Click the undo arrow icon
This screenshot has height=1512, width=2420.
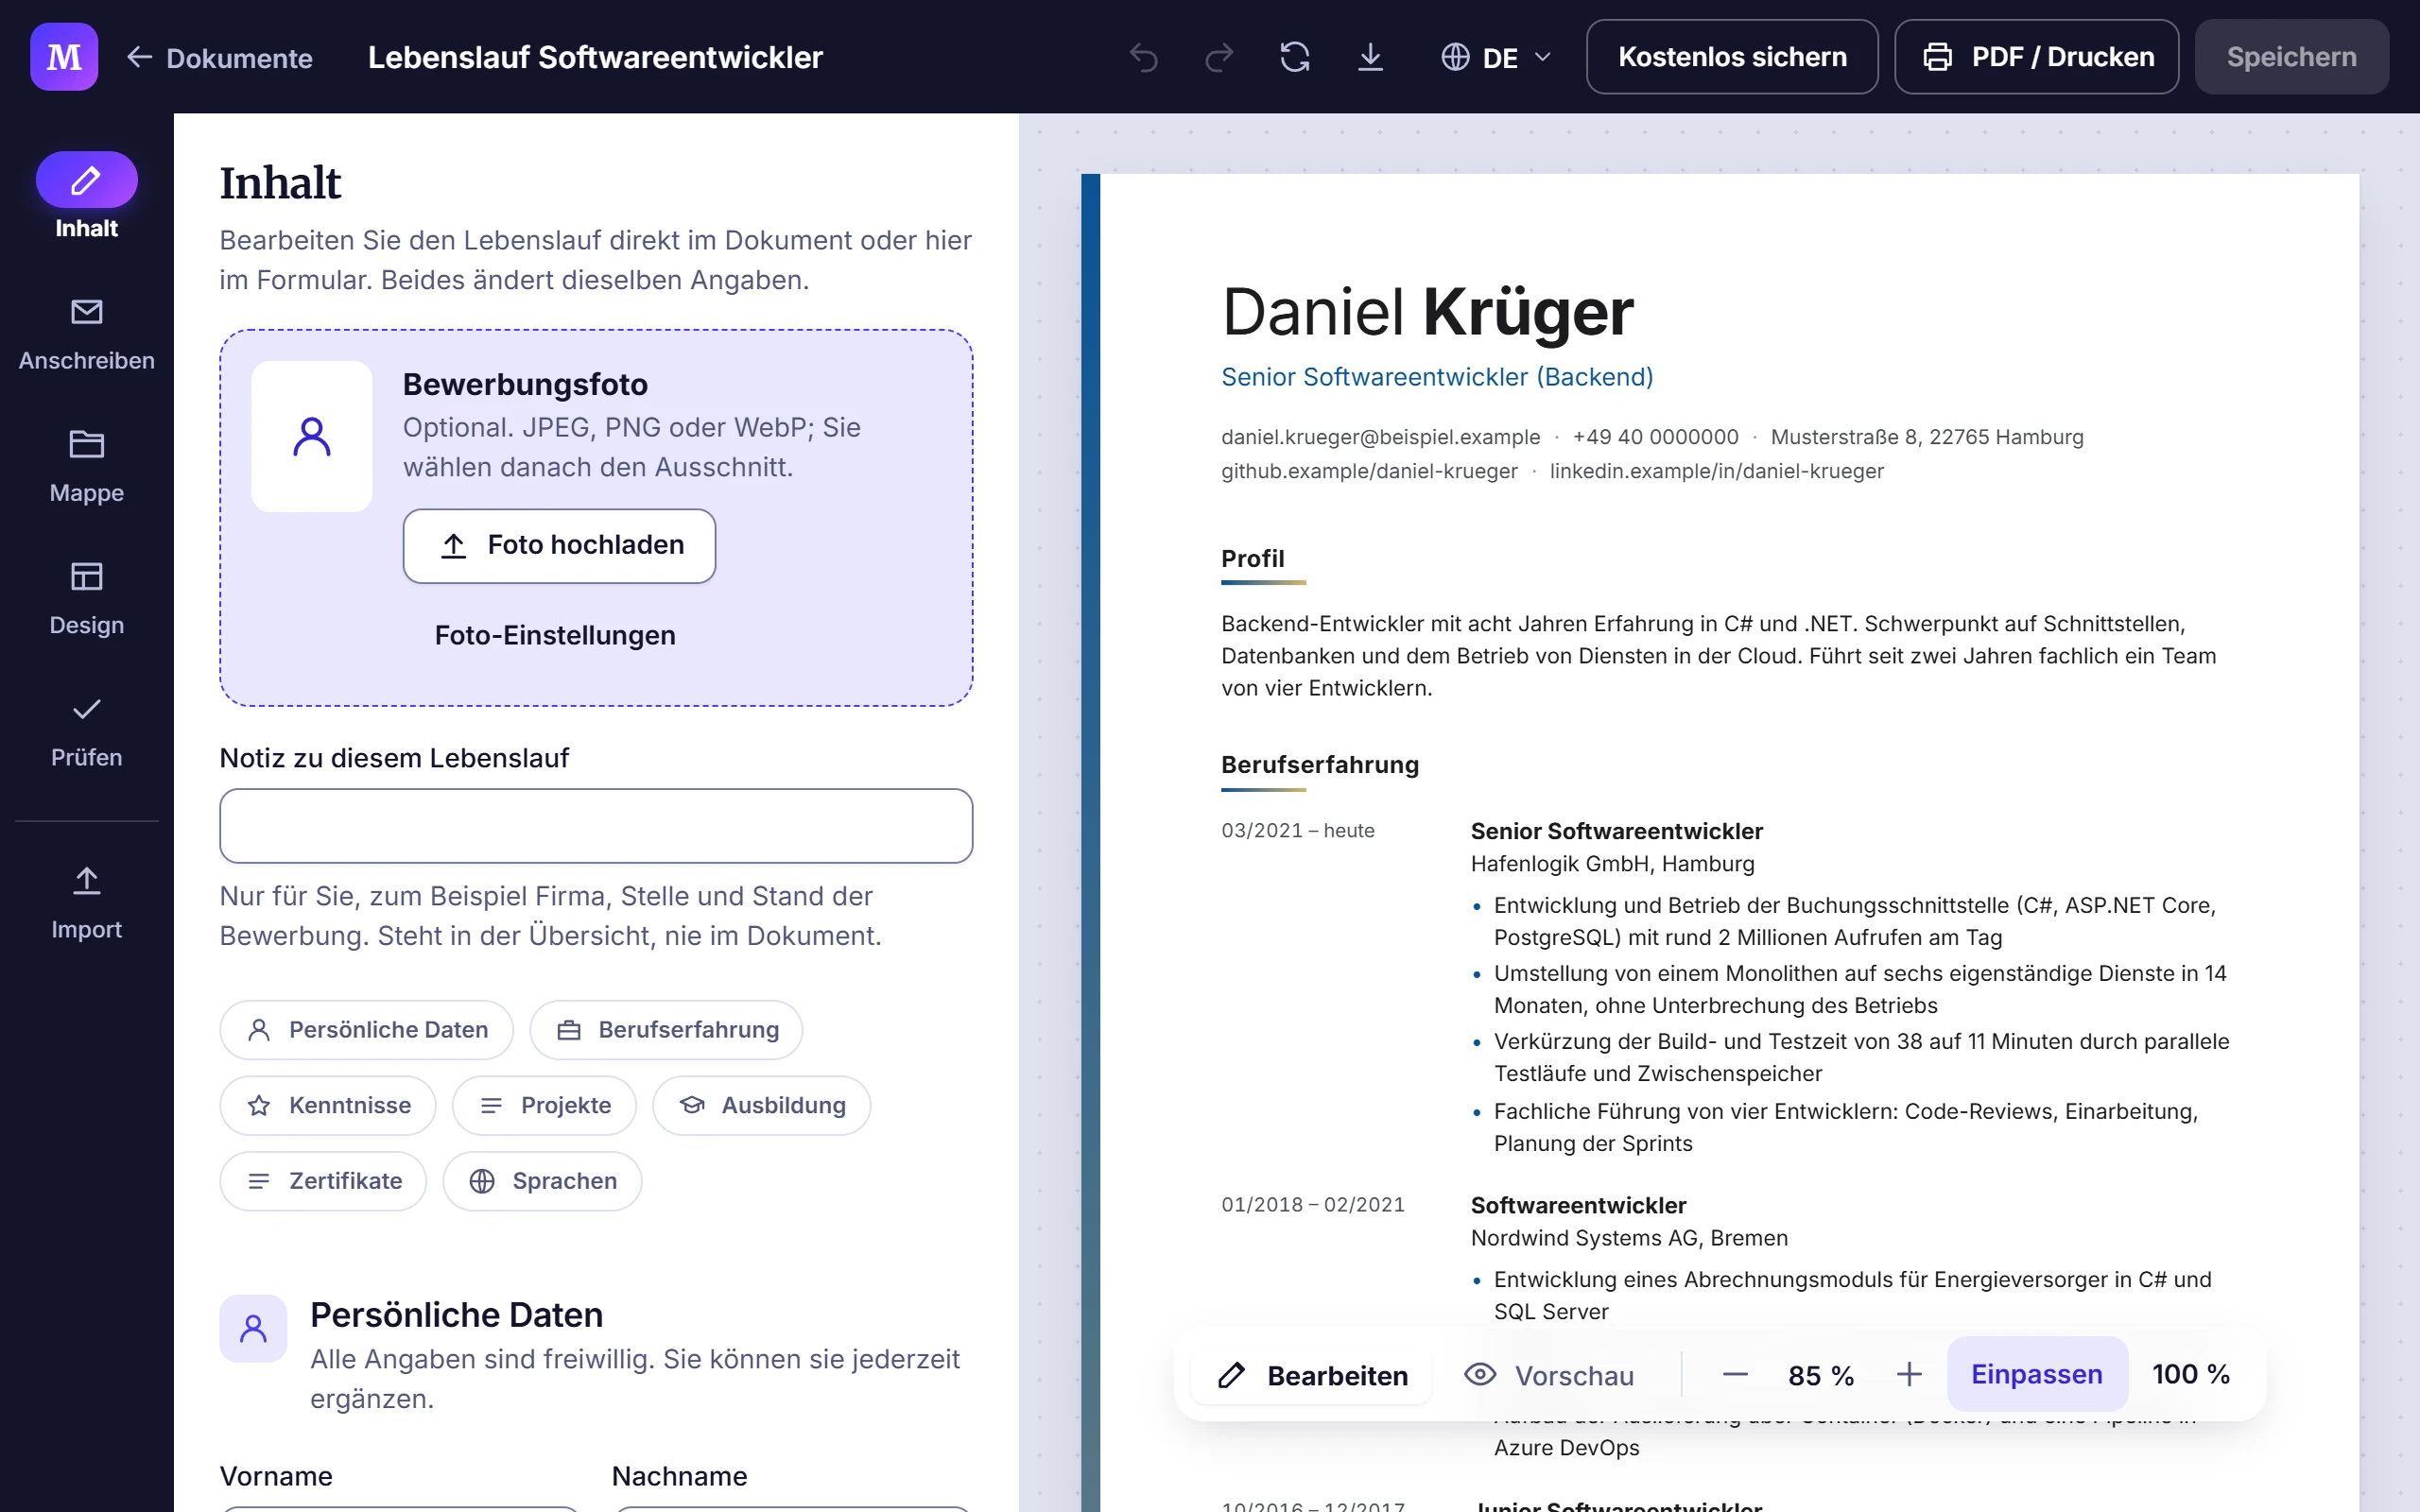(x=1144, y=58)
